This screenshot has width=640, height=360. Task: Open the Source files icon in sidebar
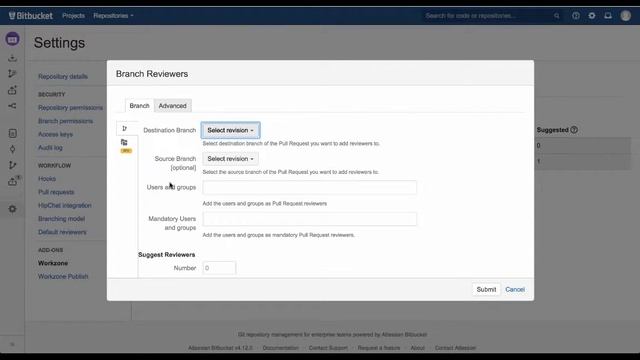[12, 133]
